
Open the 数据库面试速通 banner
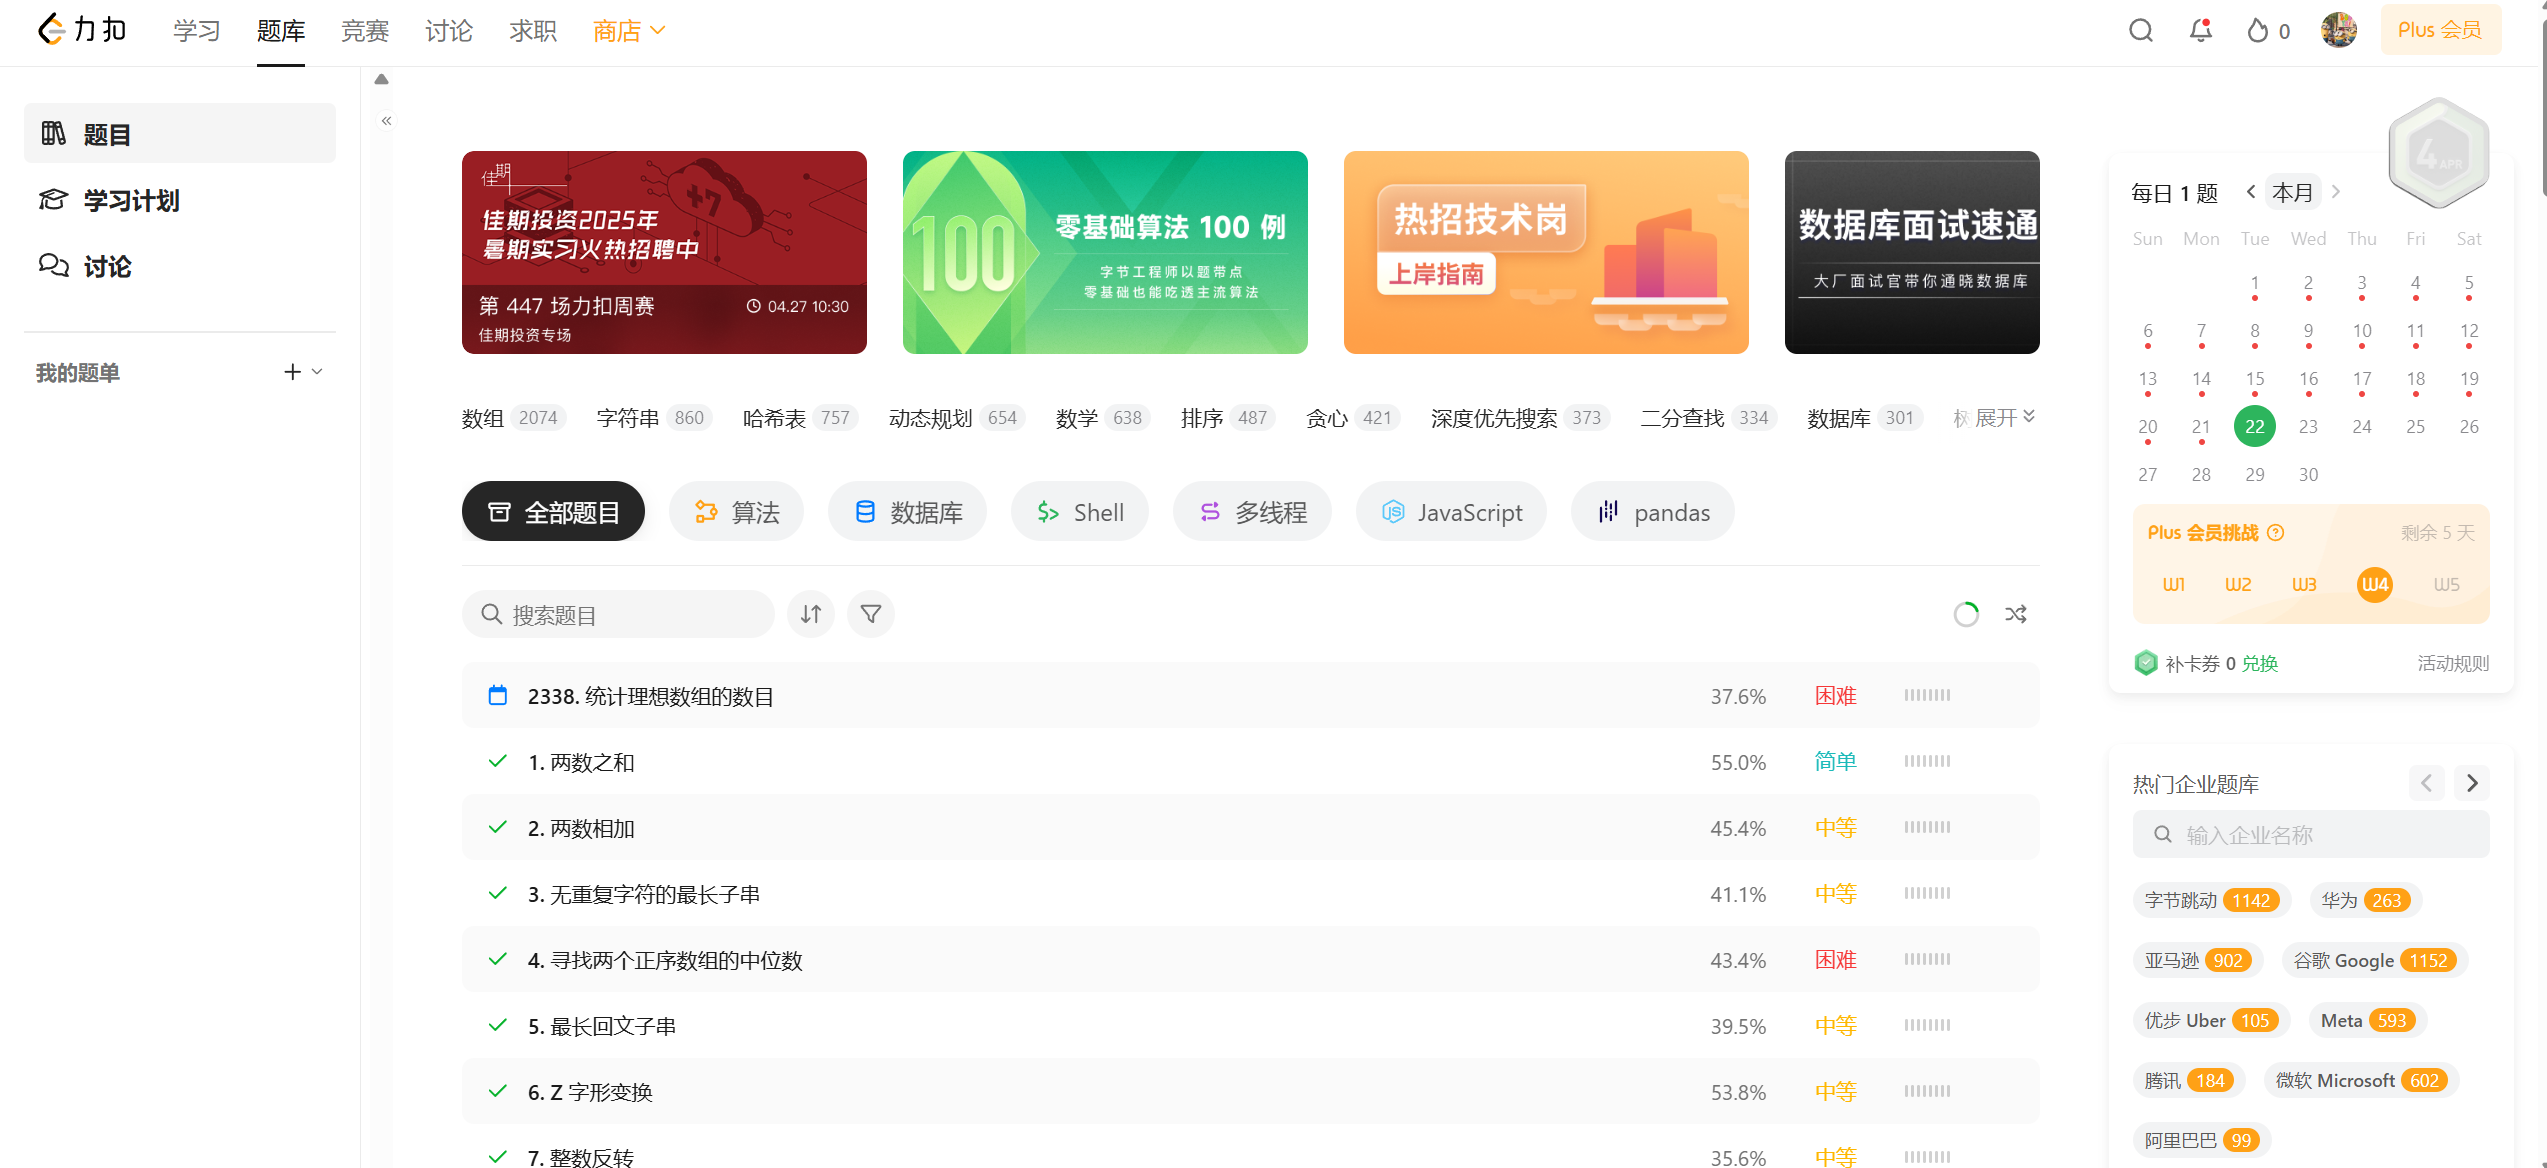(1912, 252)
